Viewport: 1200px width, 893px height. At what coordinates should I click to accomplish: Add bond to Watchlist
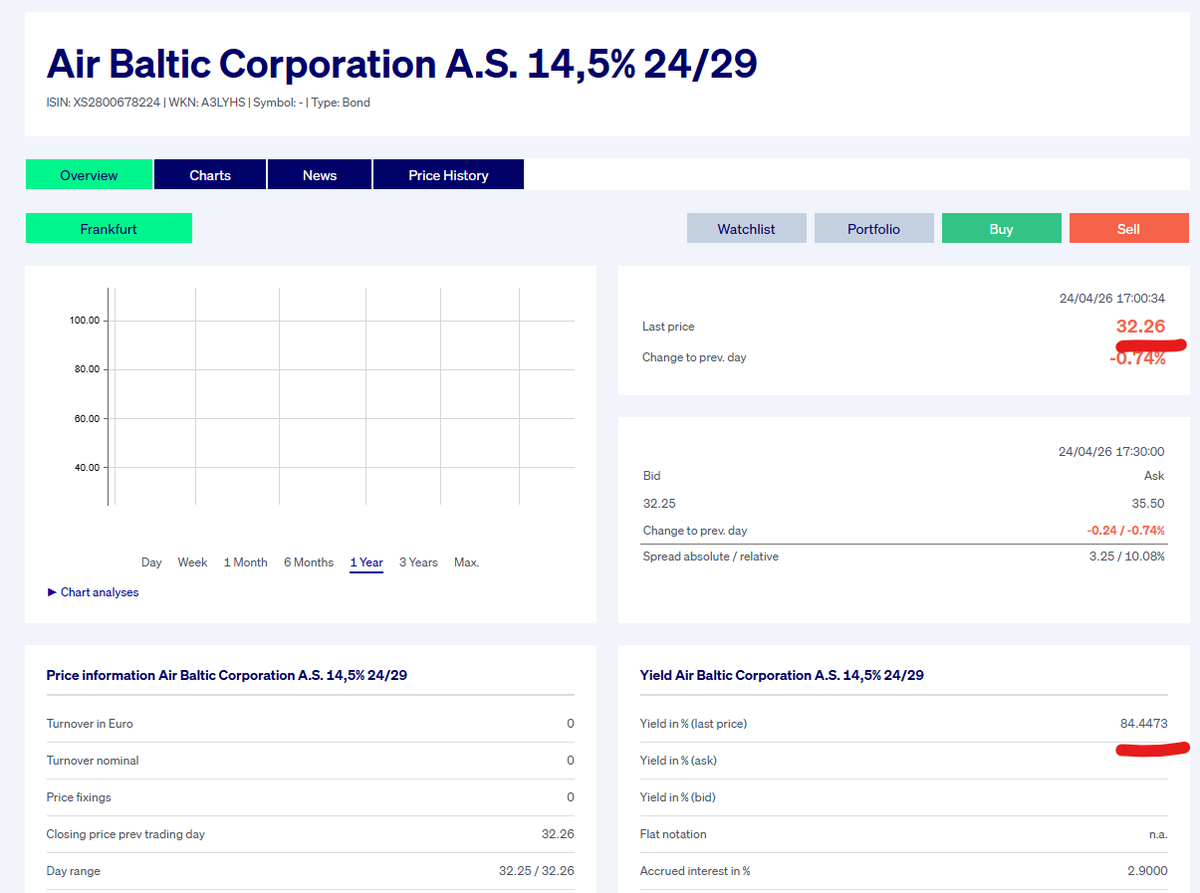tap(746, 229)
